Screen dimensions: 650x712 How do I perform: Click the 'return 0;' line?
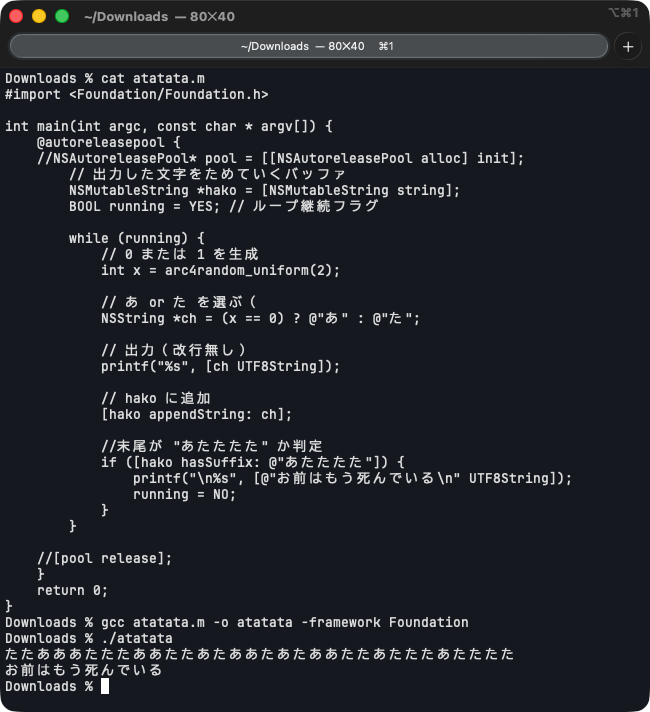pyautogui.click(x=72, y=590)
